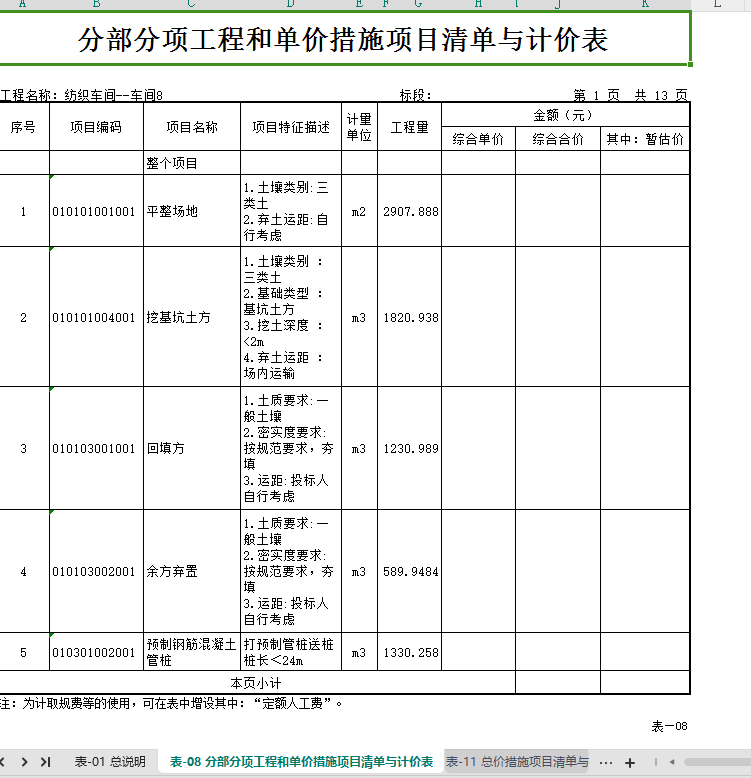Jump to the last sheet arrow
This screenshot has width=751, height=778.
coord(46,762)
